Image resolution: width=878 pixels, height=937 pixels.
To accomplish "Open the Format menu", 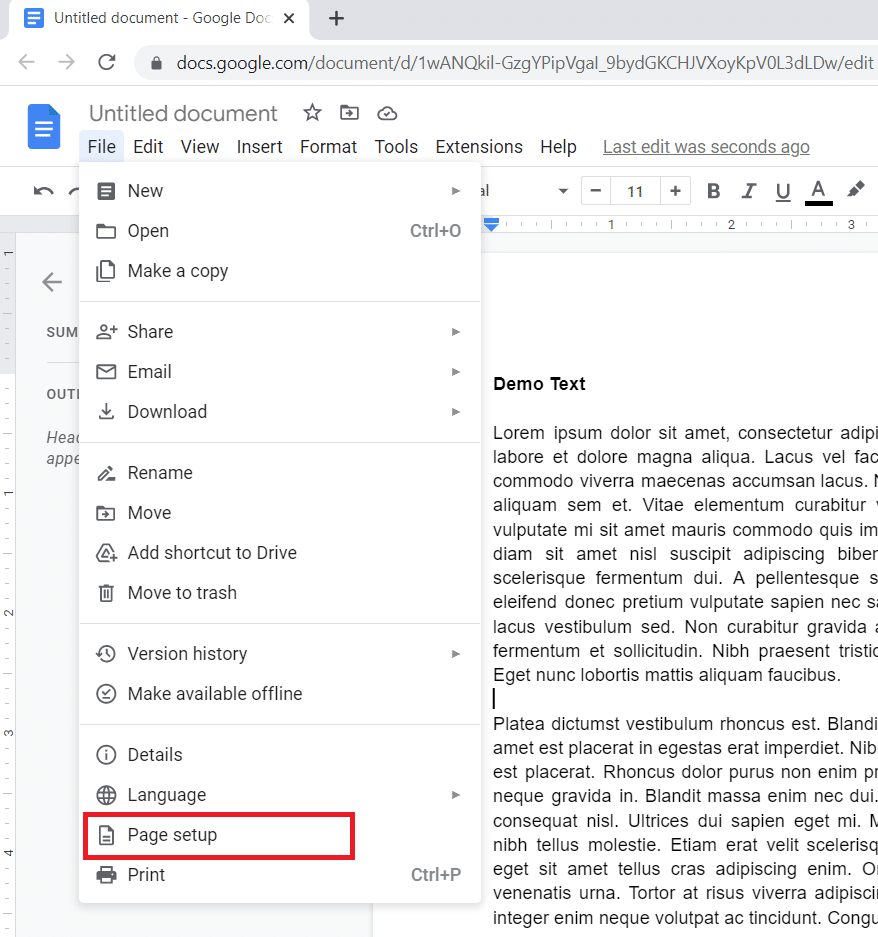I will coord(328,146).
